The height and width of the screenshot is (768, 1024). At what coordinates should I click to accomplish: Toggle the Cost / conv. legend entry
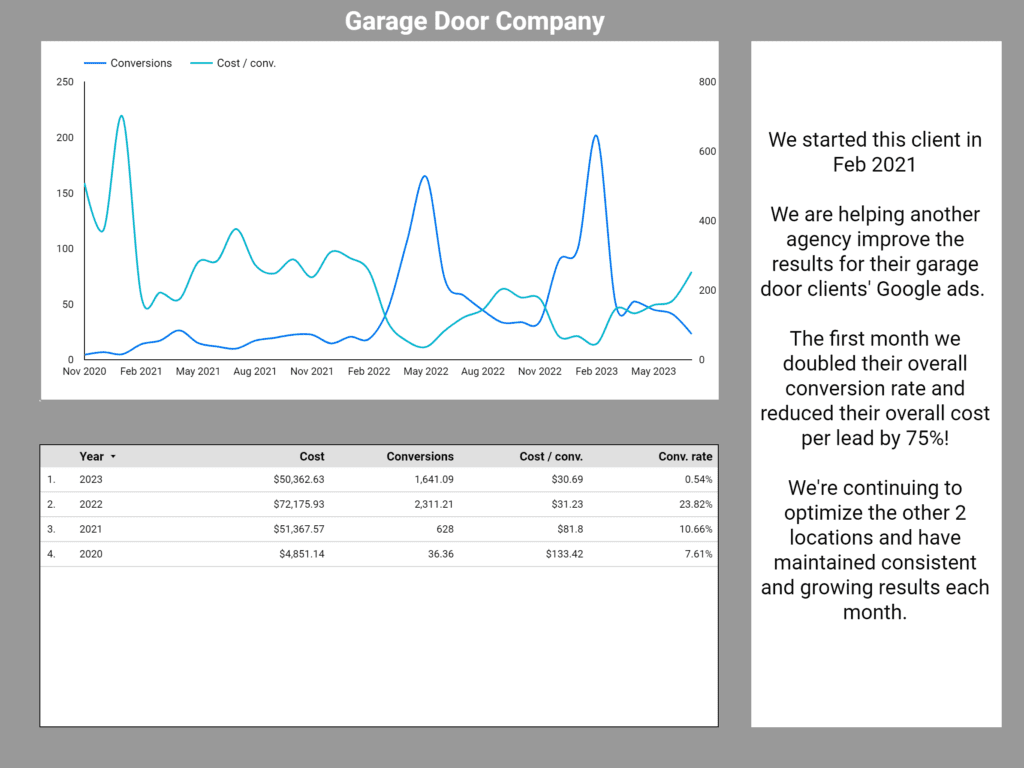tap(246, 63)
